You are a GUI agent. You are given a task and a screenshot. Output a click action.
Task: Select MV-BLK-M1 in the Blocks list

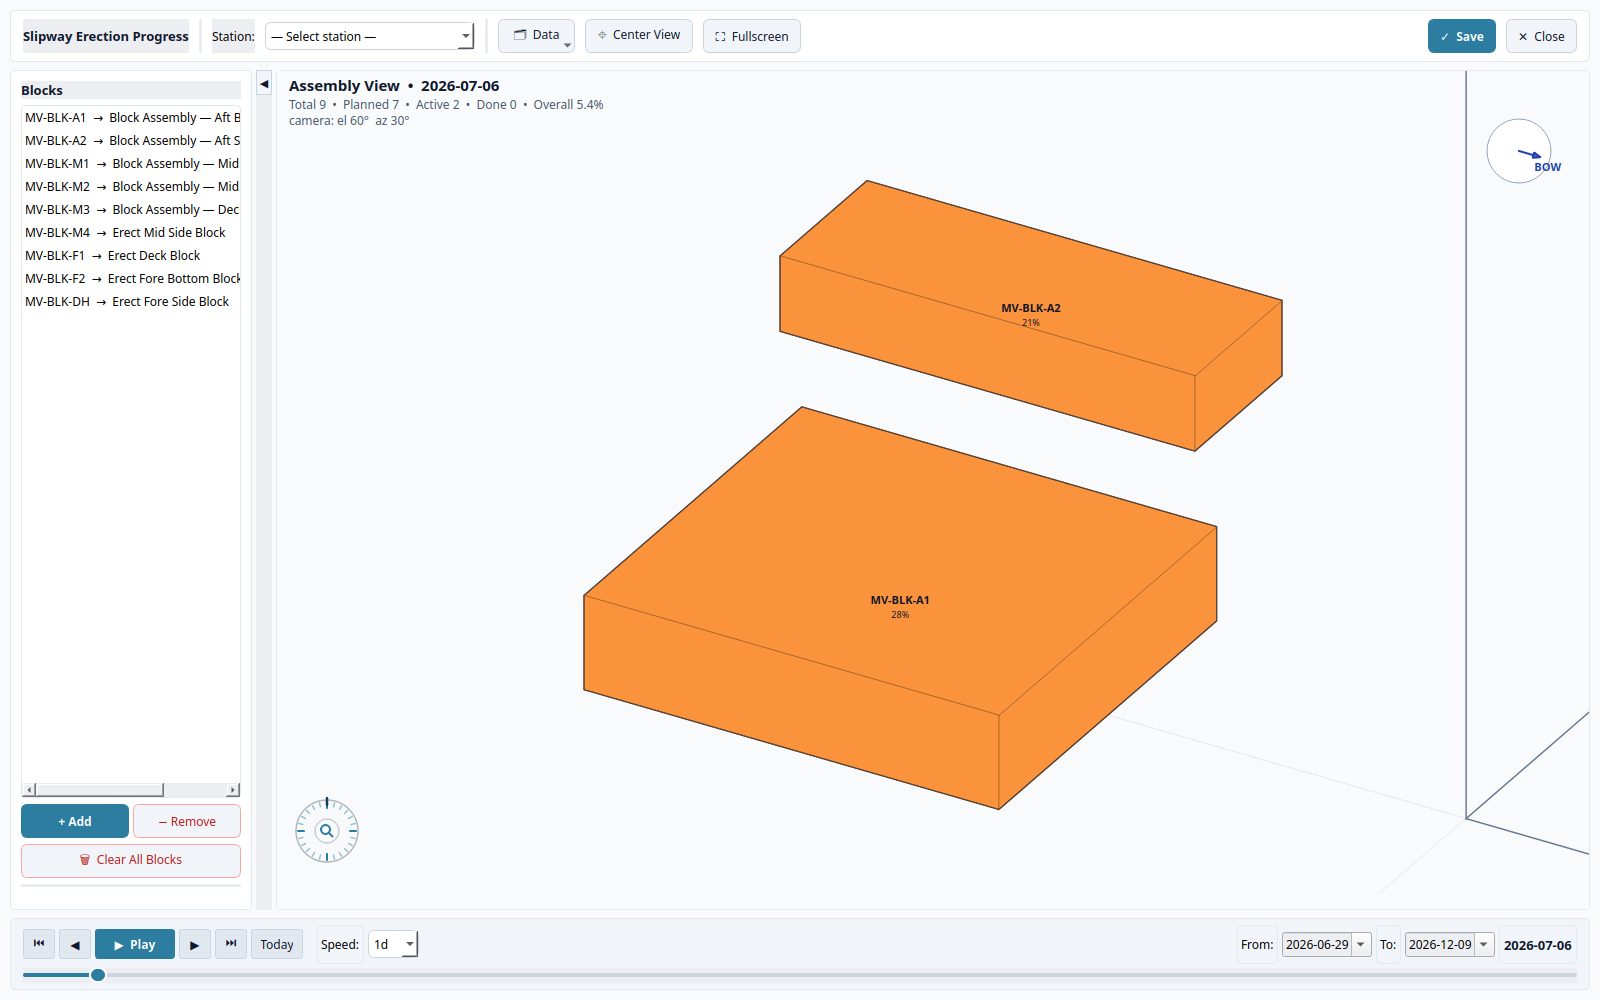(131, 164)
